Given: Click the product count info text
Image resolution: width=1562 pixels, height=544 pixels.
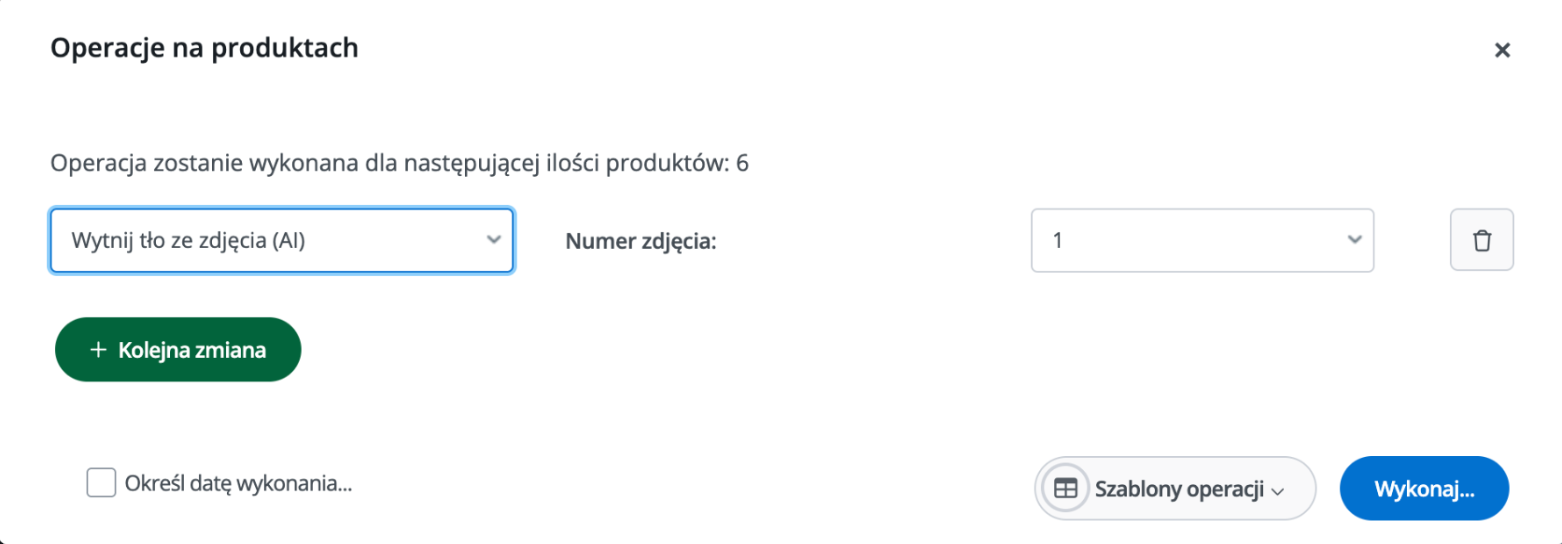Looking at the screenshot, I should (399, 164).
